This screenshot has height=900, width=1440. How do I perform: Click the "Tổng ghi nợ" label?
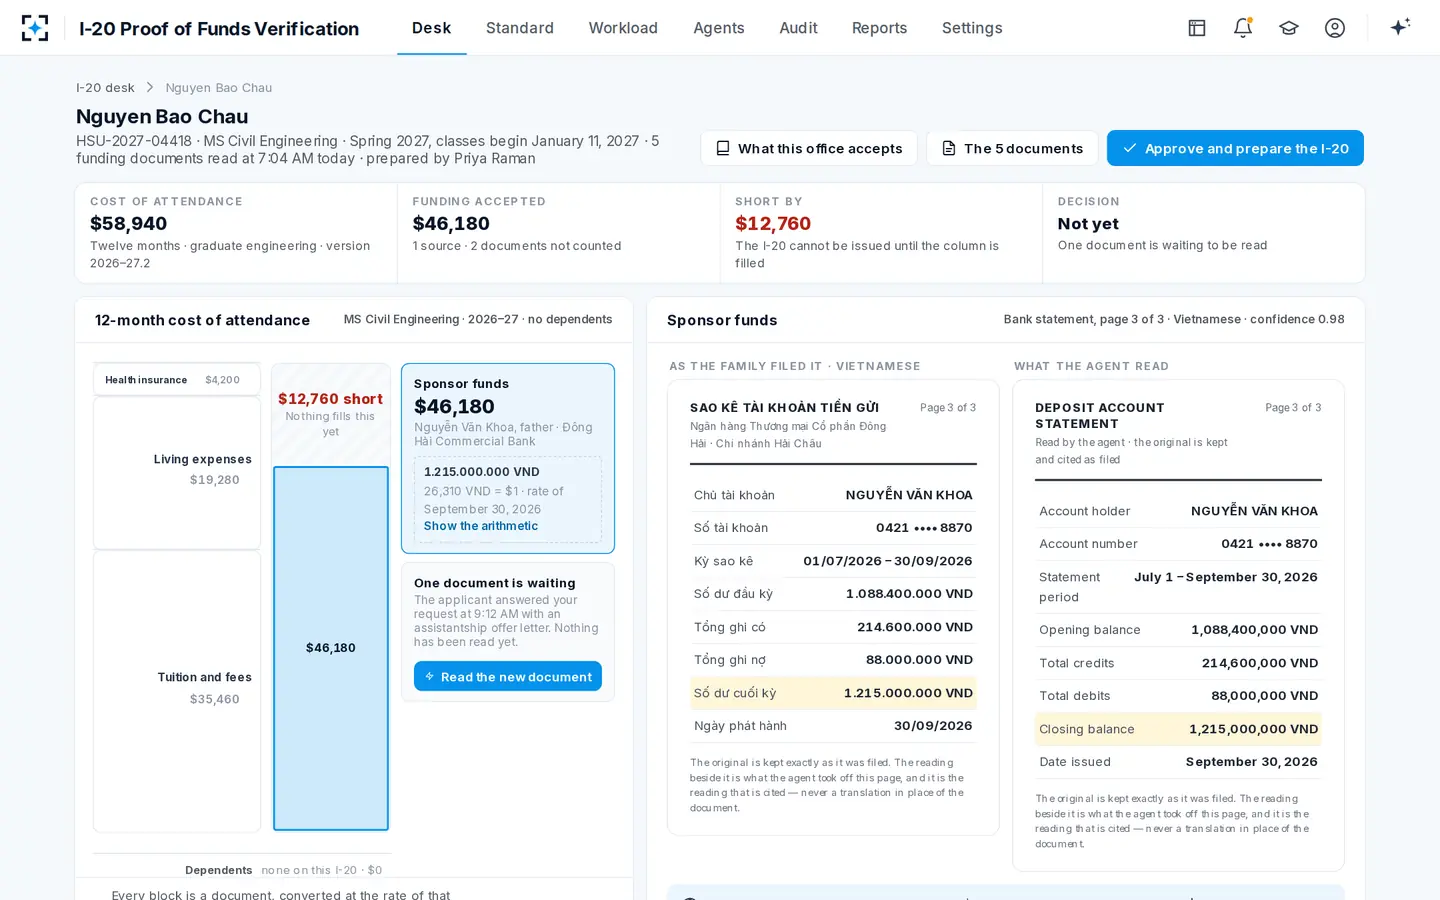click(x=730, y=660)
